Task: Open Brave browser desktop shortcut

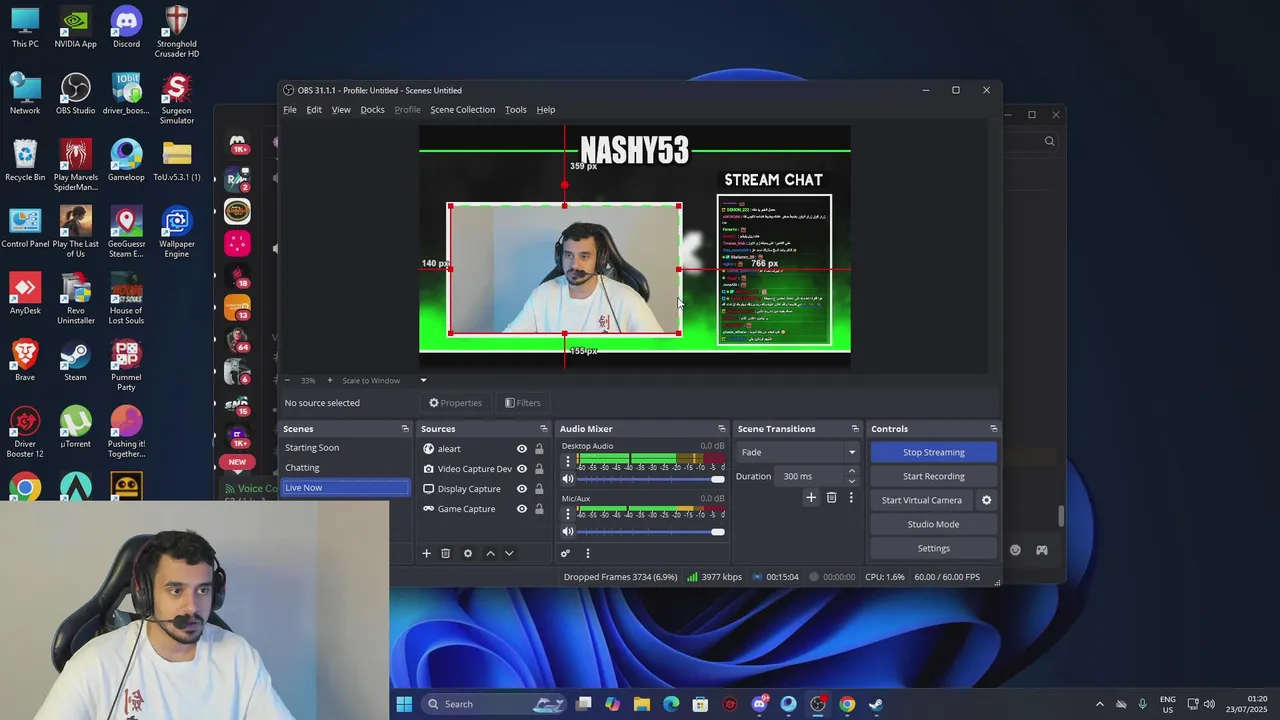Action: point(25,362)
